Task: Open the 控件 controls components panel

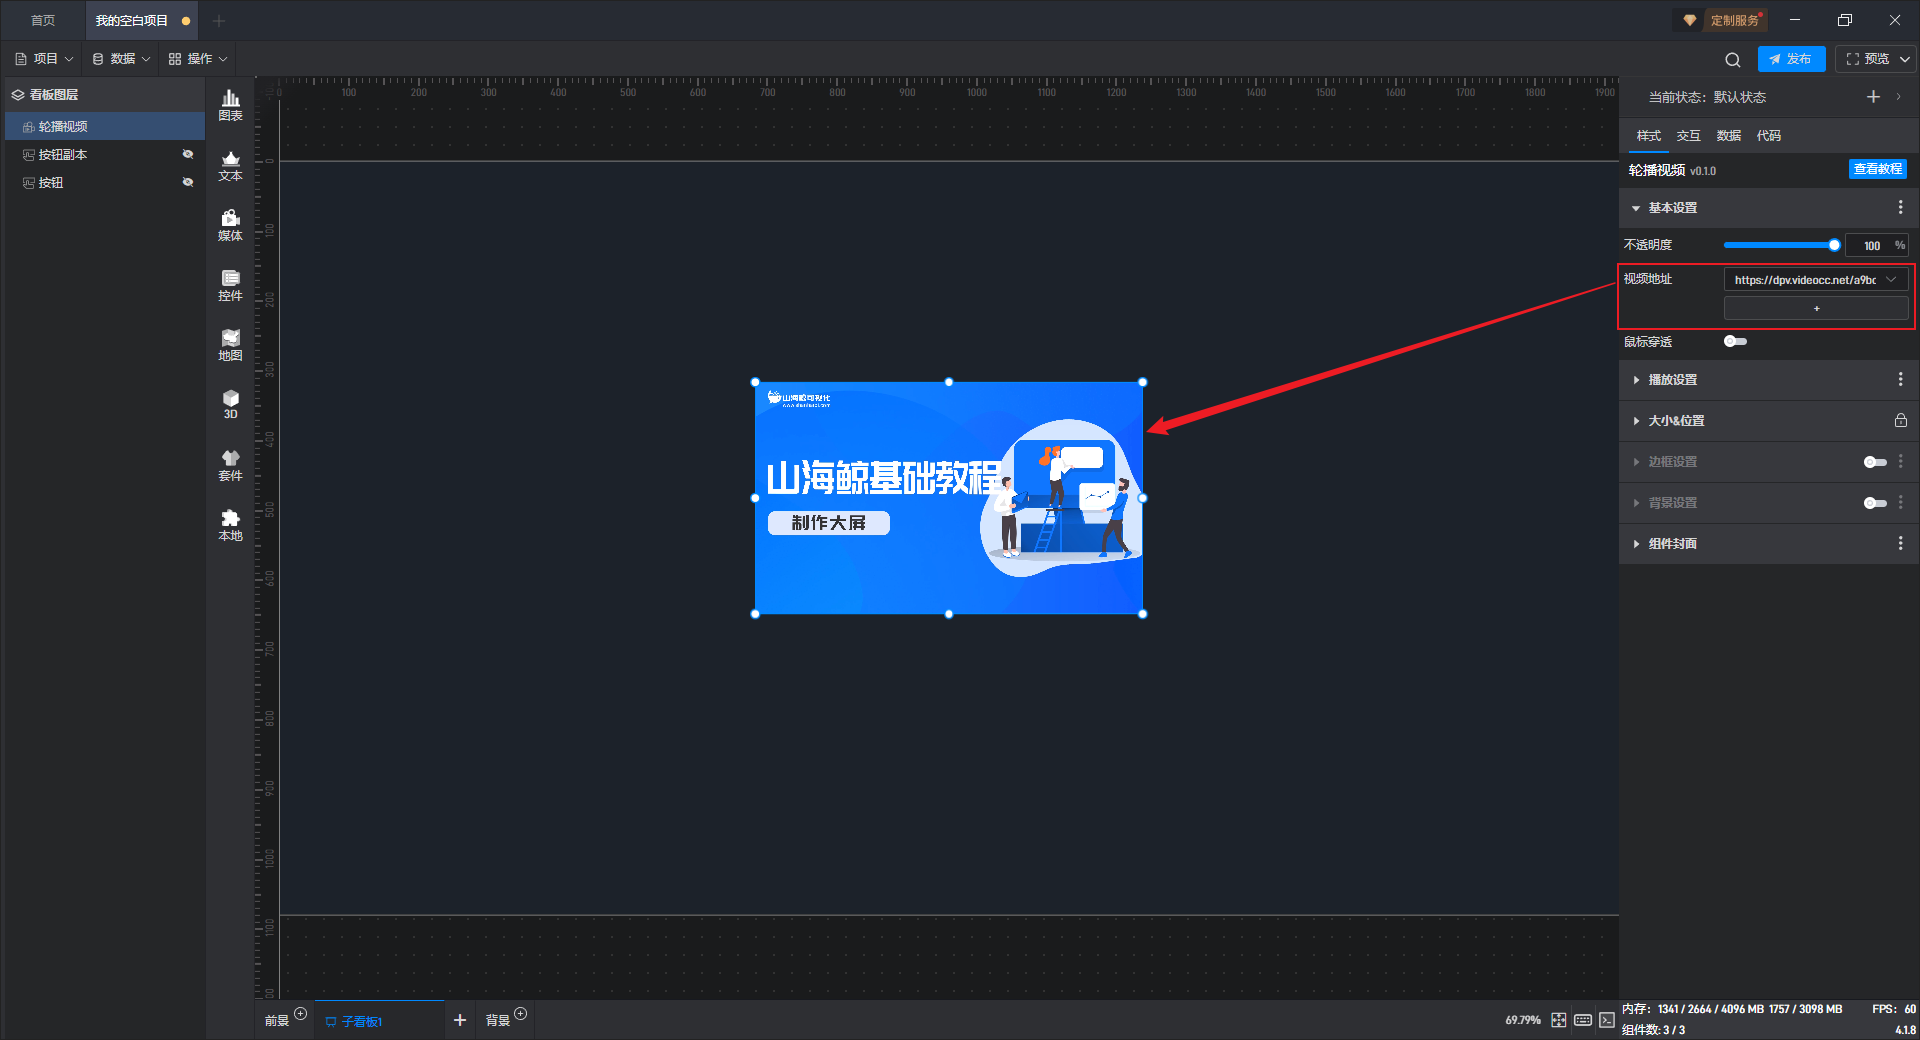Action: [230, 285]
